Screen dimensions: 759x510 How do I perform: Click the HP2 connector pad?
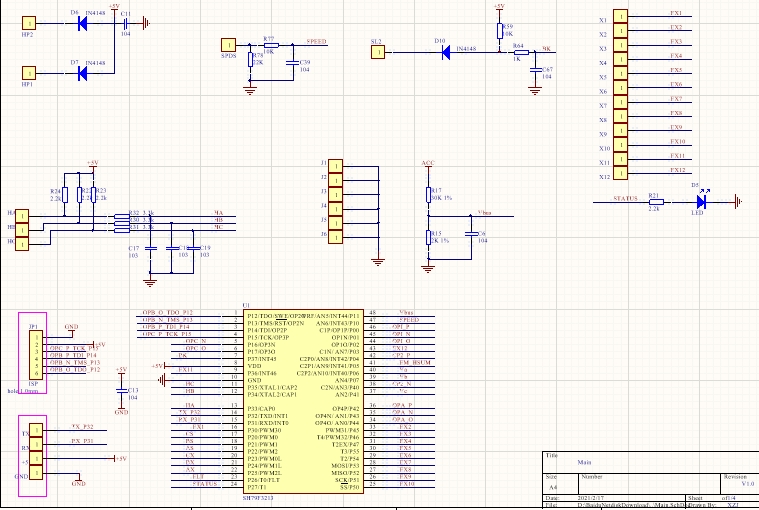tap(29, 23)
